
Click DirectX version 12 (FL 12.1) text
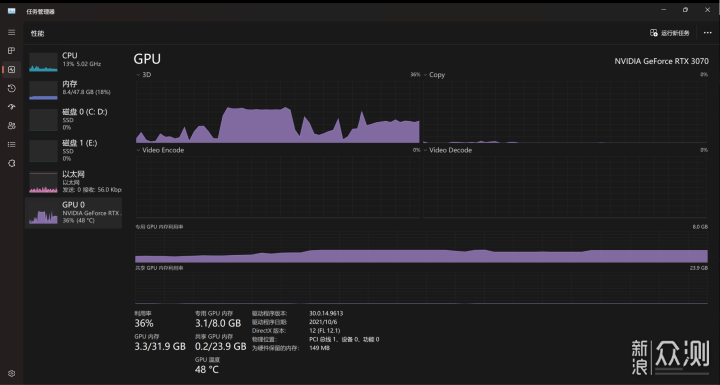click(325, 331)
